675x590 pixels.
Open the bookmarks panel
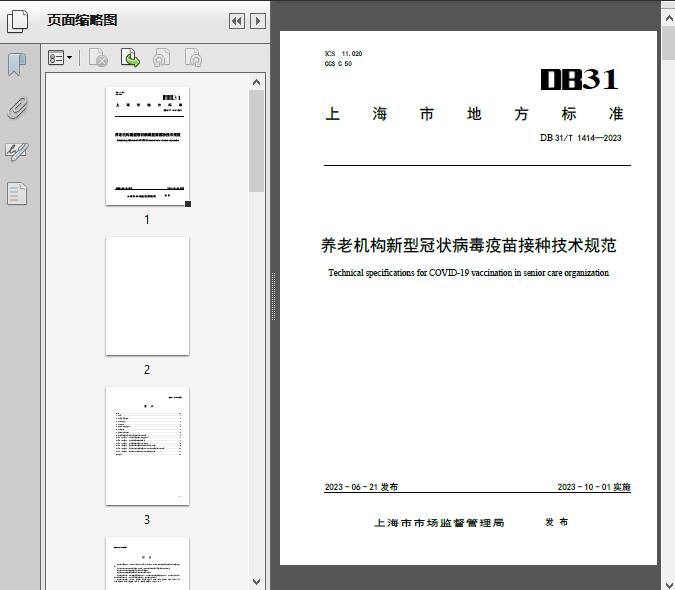(17, 65)
